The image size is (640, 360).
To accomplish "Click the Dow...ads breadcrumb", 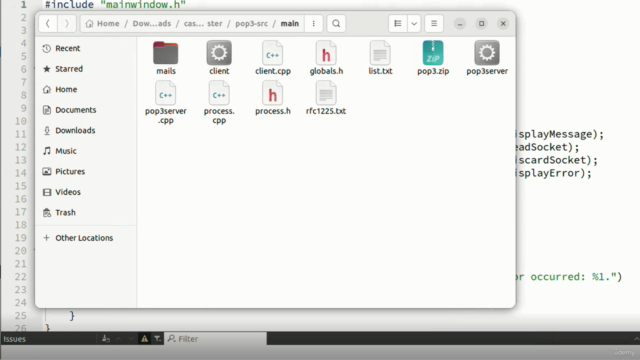I will [152, 24].
